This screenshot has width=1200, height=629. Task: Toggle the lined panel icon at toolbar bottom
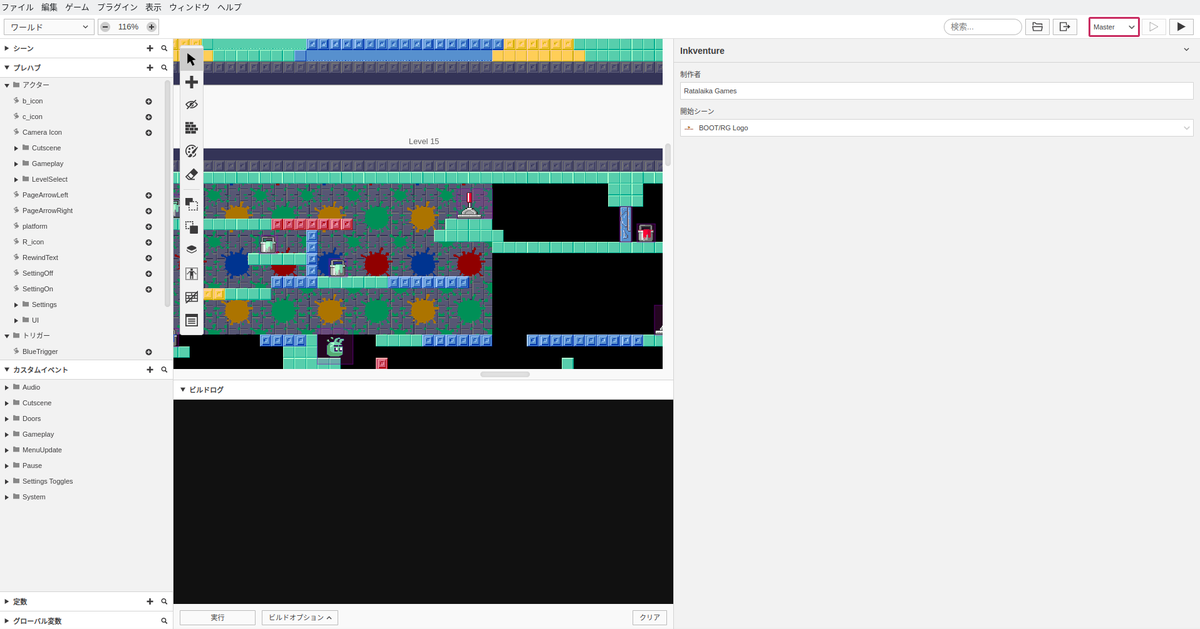[191, 321]
